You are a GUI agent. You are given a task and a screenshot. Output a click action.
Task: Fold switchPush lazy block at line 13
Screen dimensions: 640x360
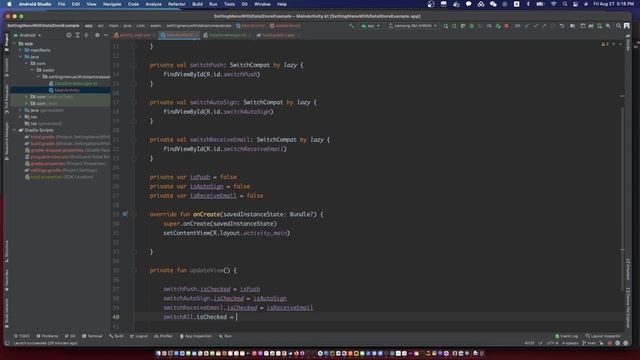point(134,65)
